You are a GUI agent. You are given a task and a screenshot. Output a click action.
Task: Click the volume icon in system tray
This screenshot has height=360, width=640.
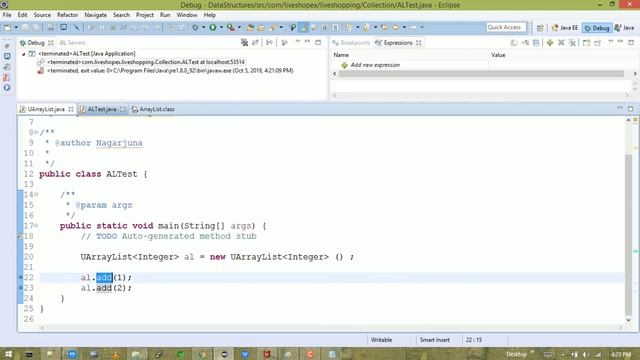tap(585, 354)
